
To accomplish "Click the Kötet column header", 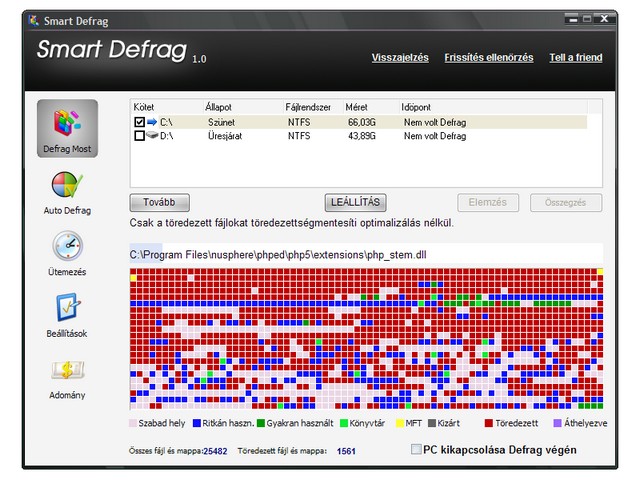I will tap(167, 107).
